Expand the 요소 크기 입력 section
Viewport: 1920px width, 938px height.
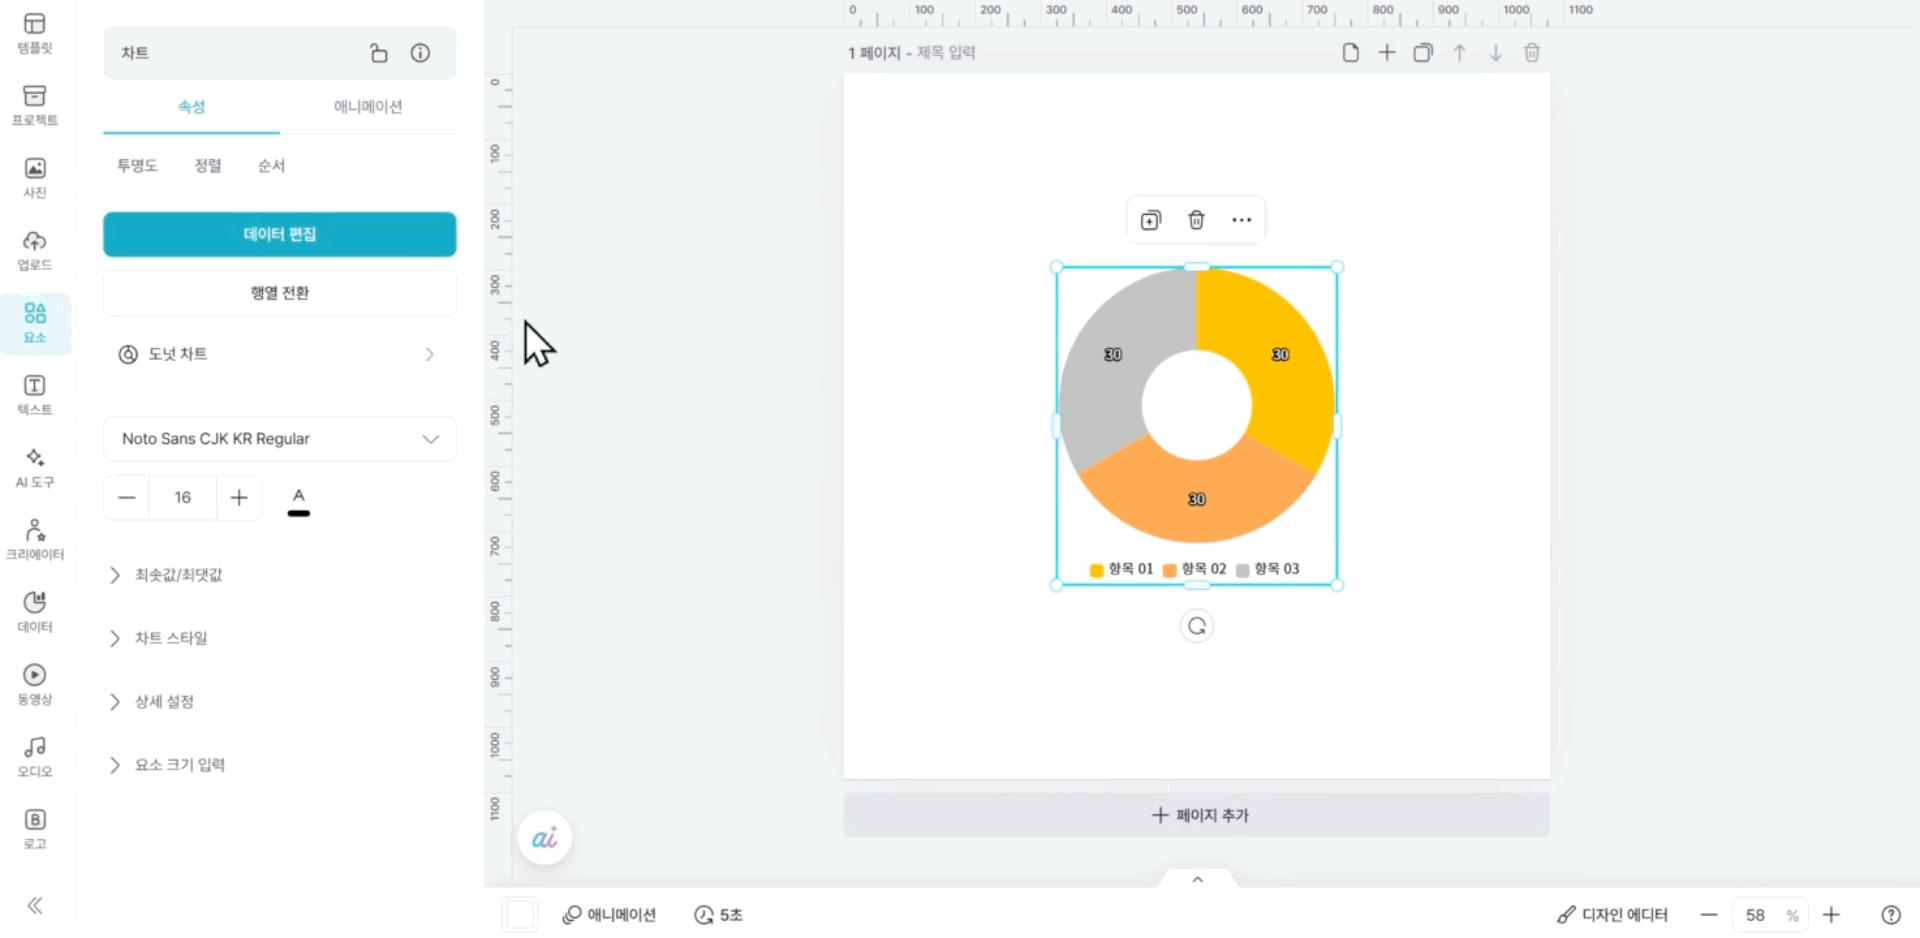tap(167, 765)
